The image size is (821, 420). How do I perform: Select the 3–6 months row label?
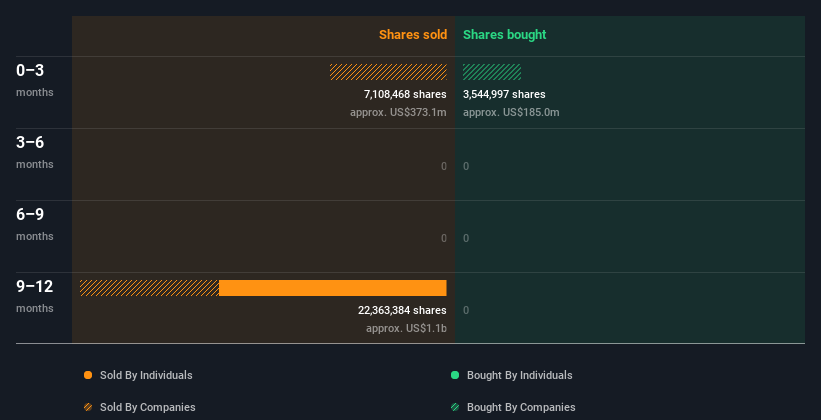click(31, 143)
